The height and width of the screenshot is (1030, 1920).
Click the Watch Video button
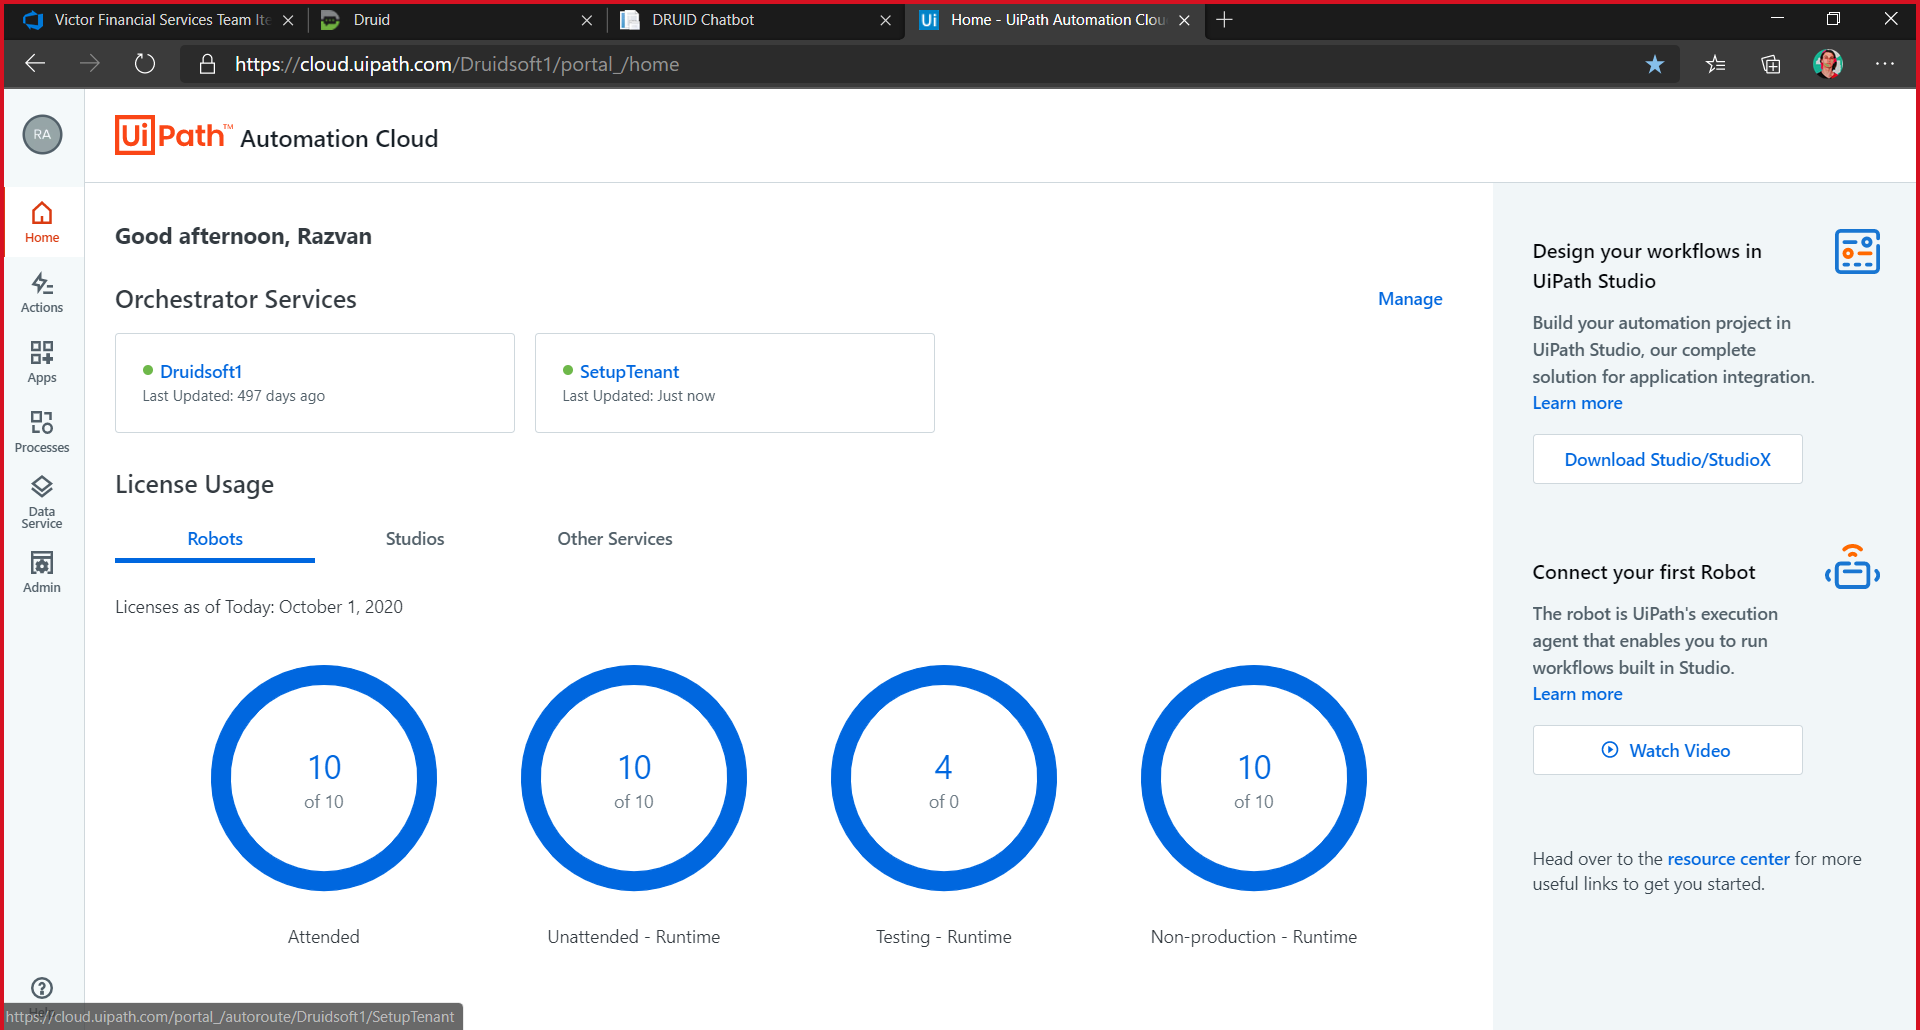click(x=1667, y=750)
